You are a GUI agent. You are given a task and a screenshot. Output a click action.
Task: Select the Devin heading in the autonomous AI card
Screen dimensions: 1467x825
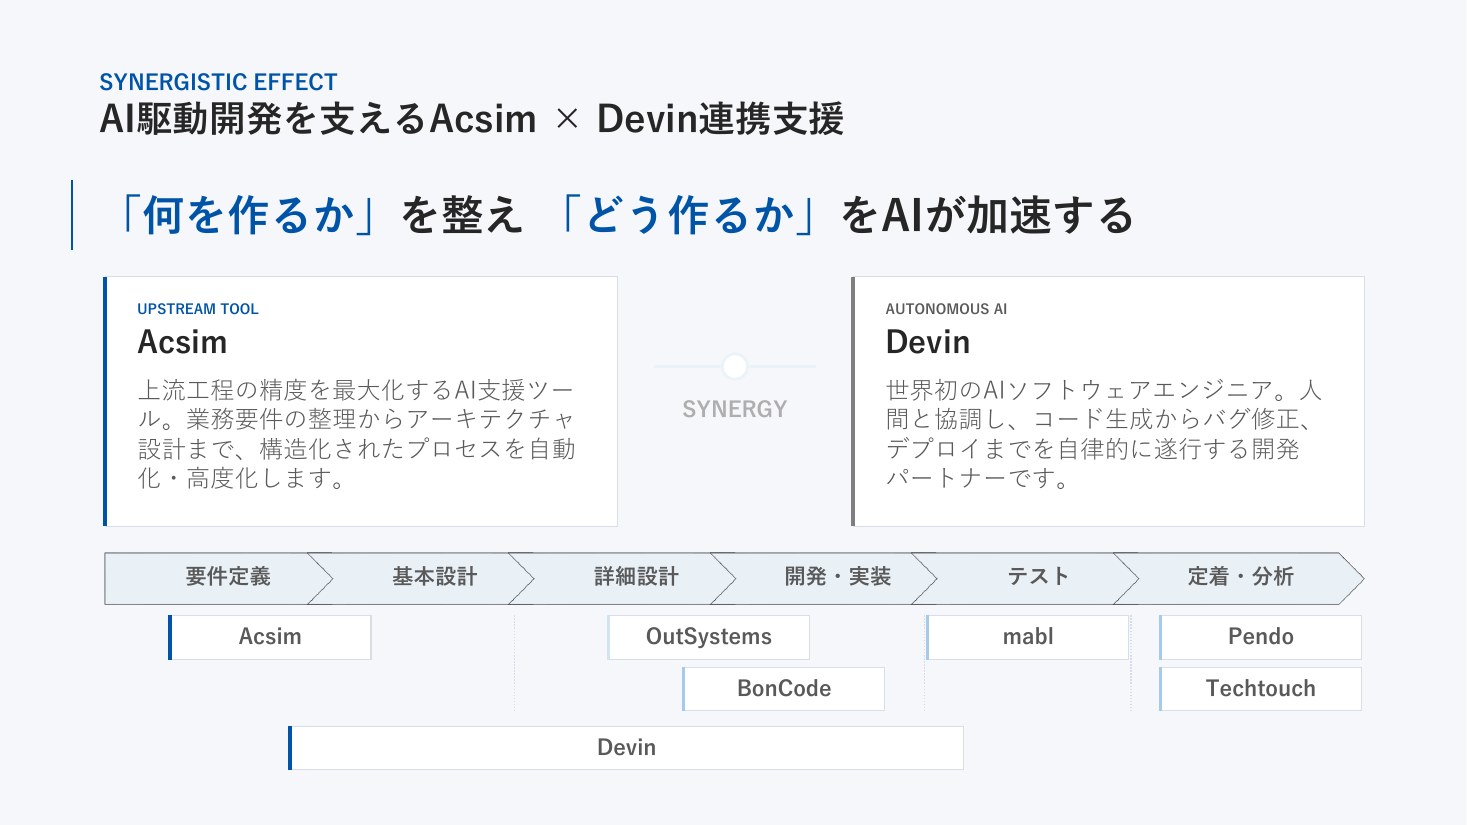click(928, 343)
